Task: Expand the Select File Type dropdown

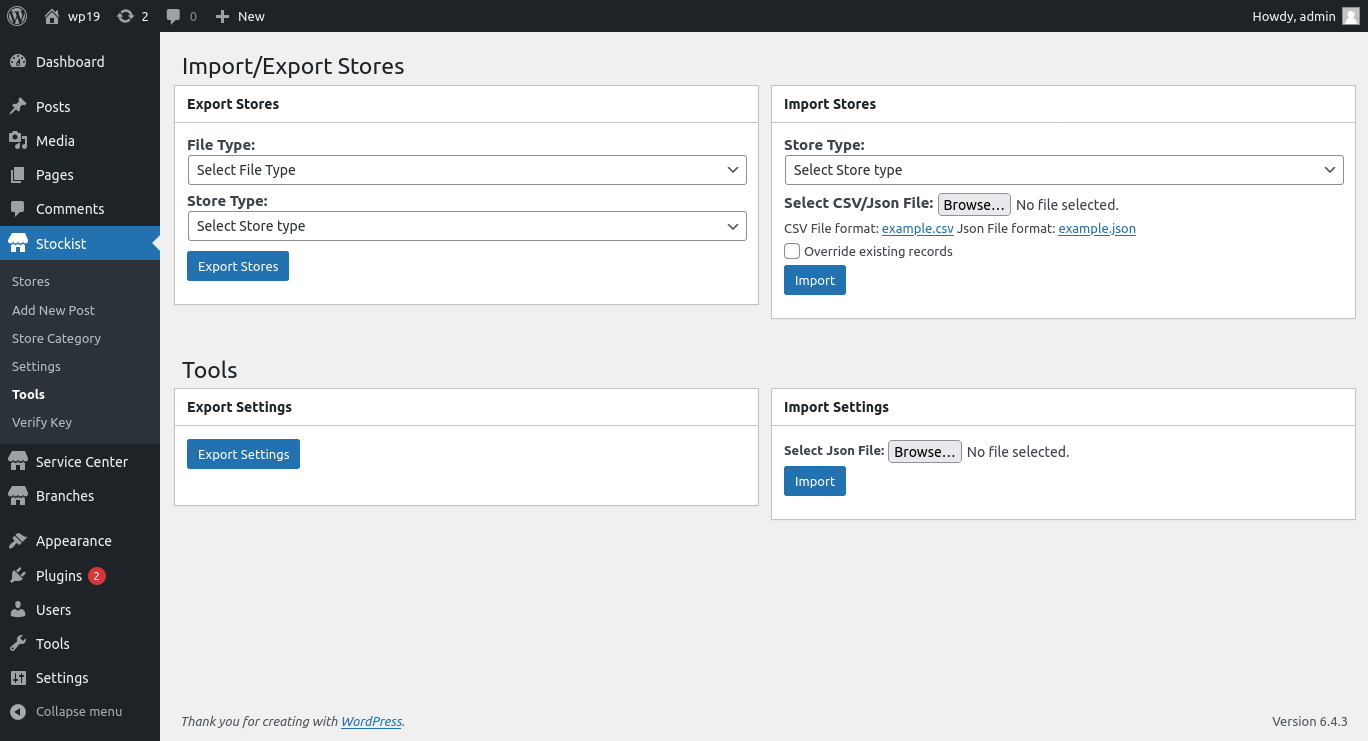Action: [x=466, y=170]
